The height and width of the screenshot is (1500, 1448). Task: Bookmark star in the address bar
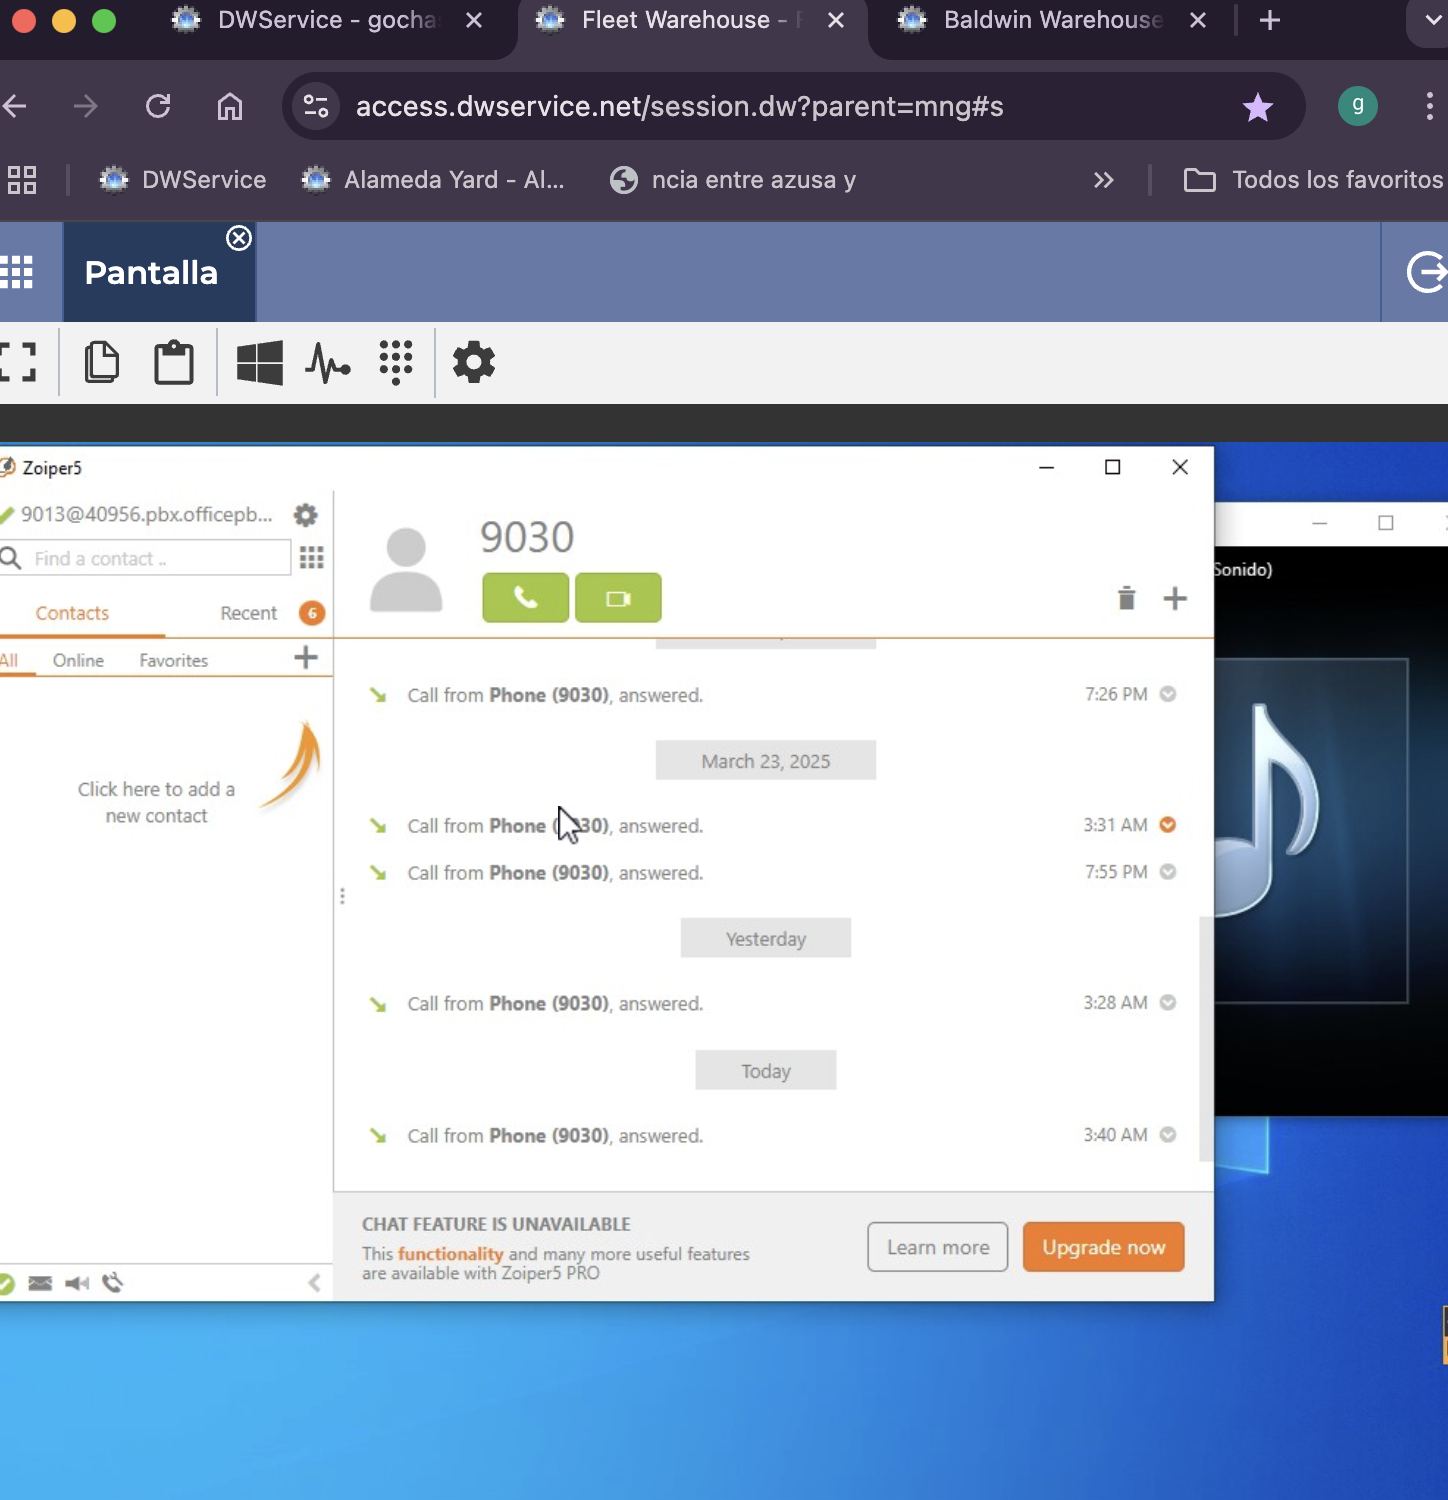click(1258, 106)
